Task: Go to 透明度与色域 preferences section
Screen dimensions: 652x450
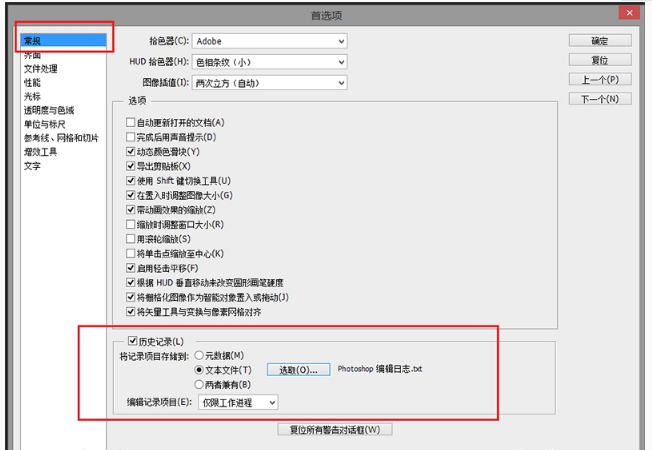Action: pyautogui.click(x=48, y=111)
